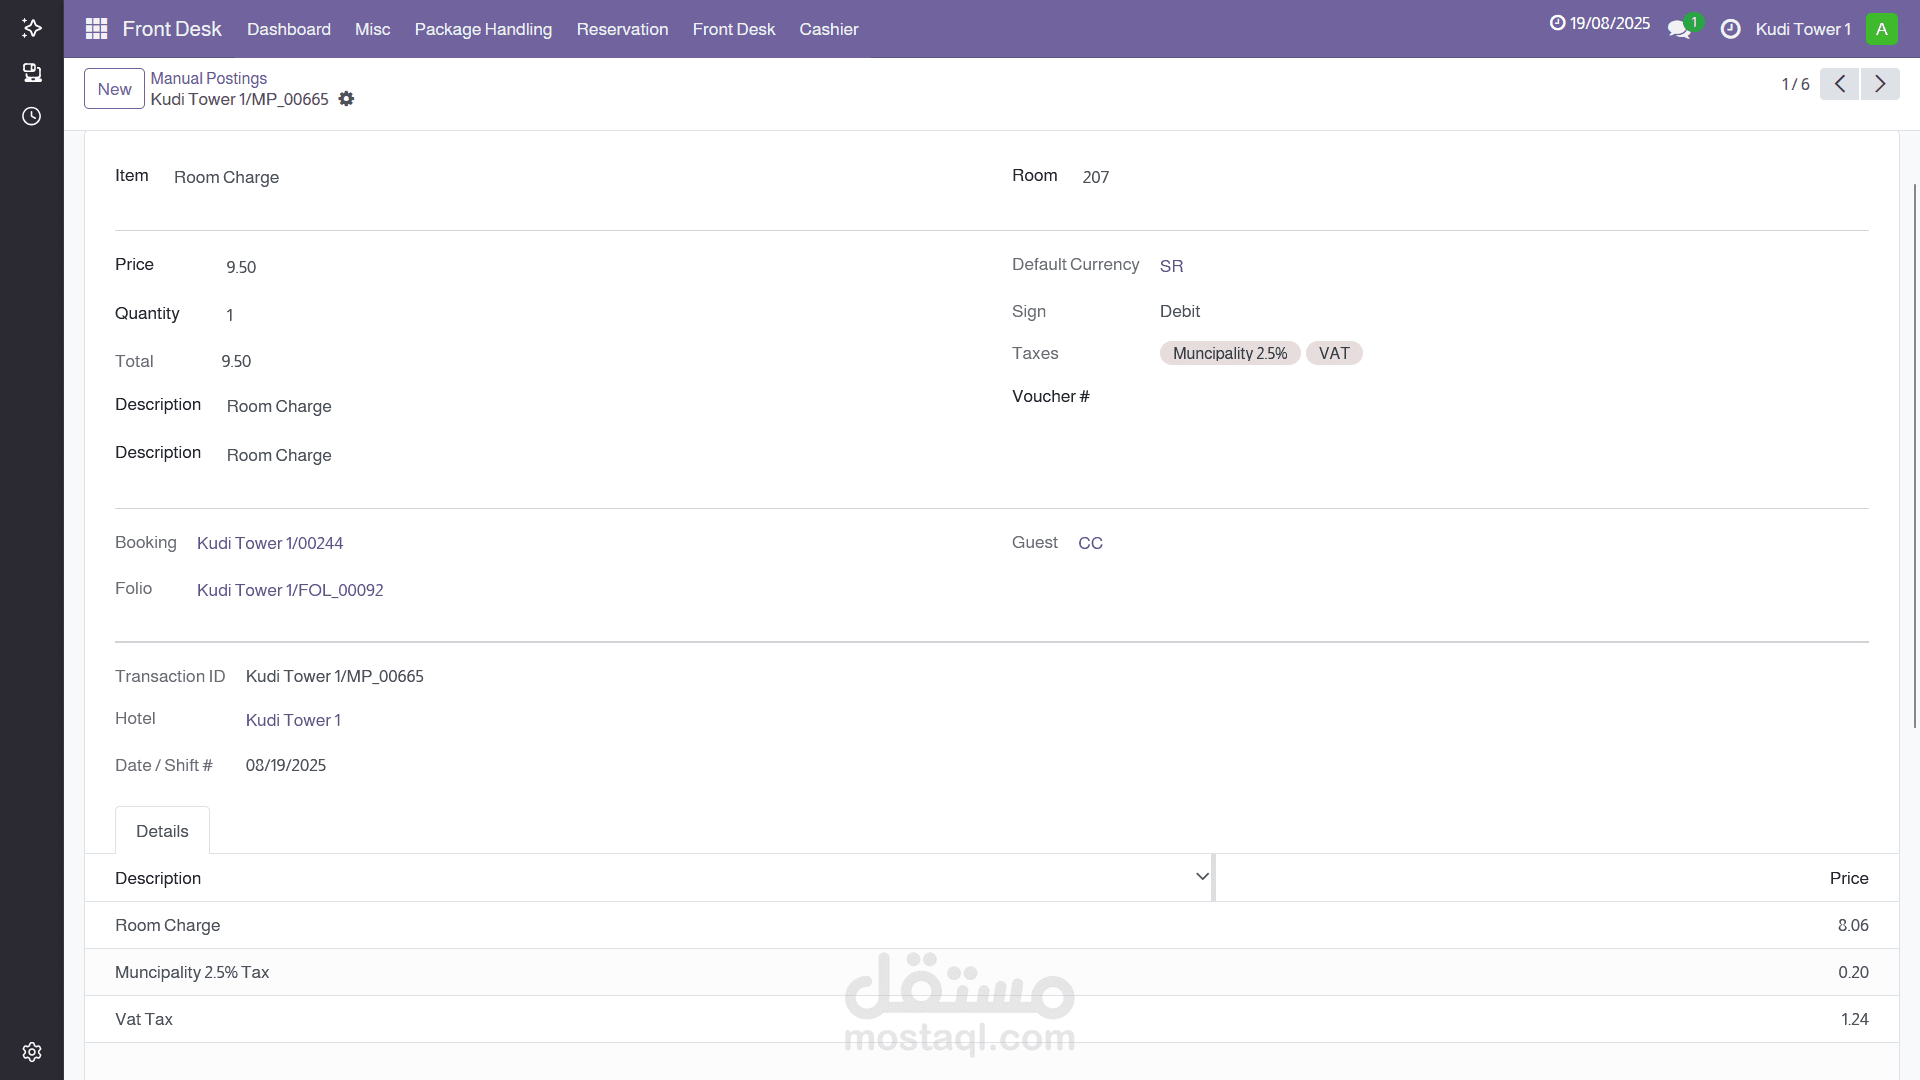The width and height of the screenshot is (1920, 1080).
Task: Open settings gear at sidebar bottom
Action: (32, 1052)
